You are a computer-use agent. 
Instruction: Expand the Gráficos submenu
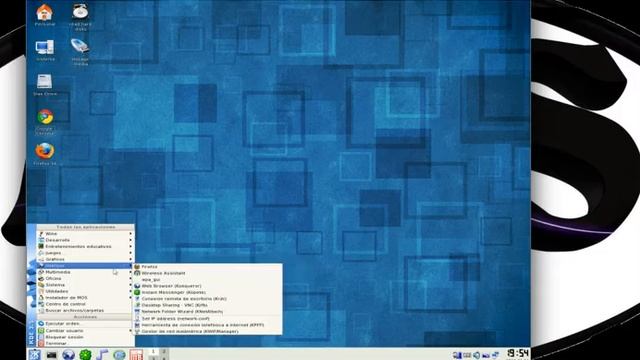tap(85, 259)
